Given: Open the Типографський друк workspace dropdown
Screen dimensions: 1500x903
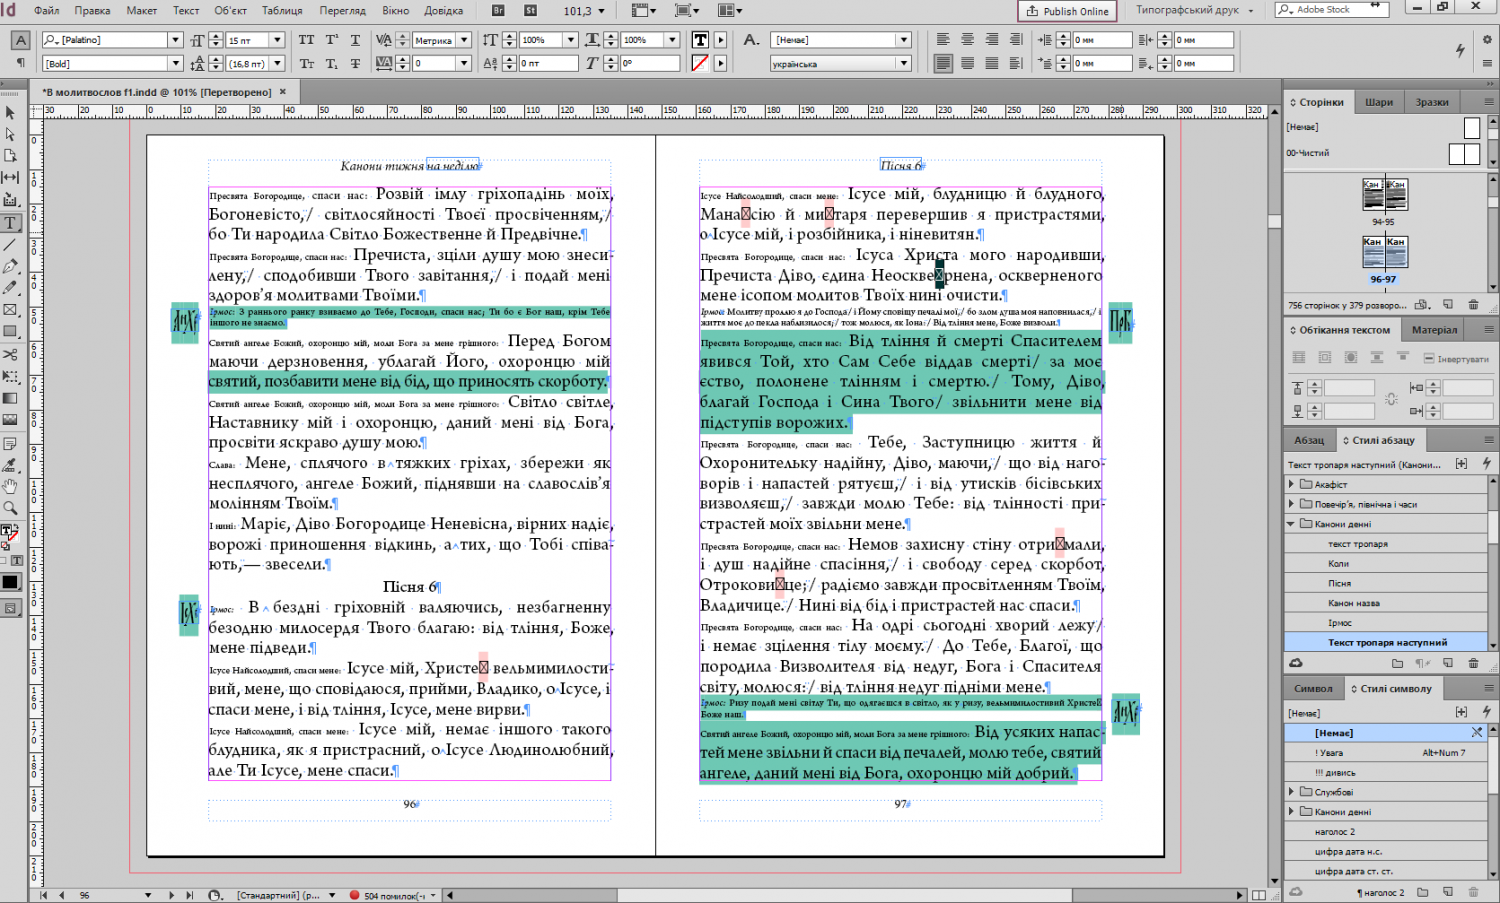Looking at the screenshot, I should [x=1195, y=10].
